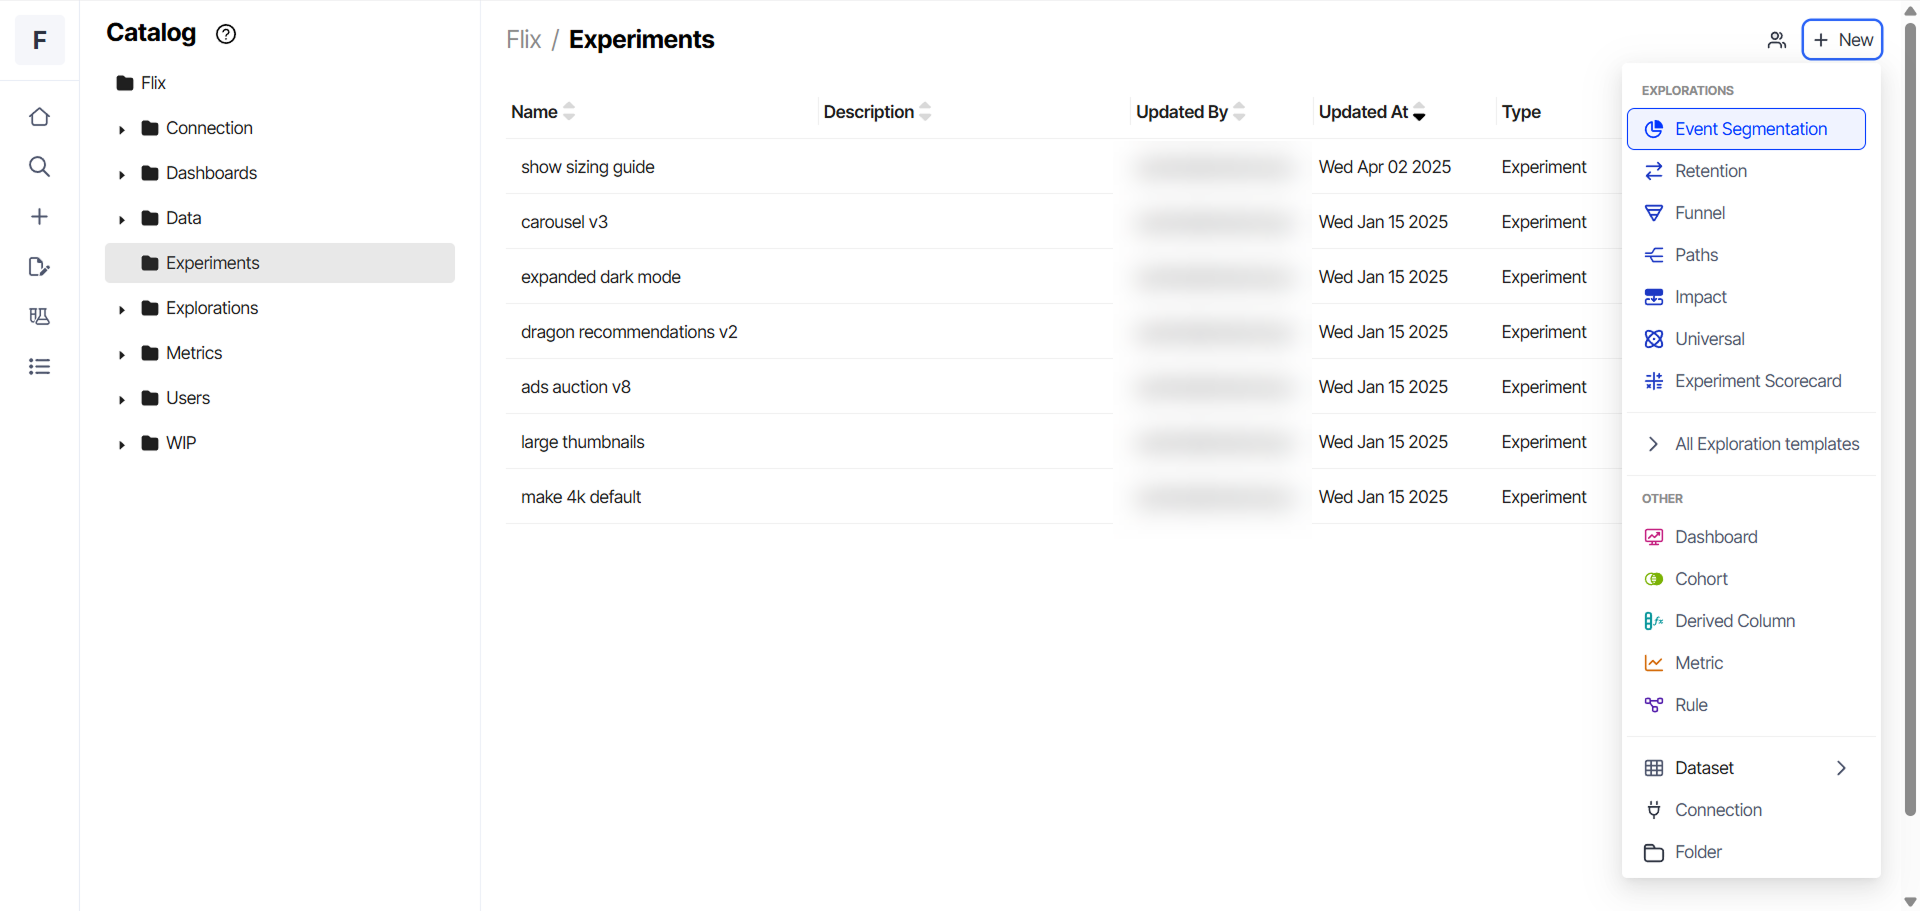The image size is (1920, 911).
Task: Click the plus icon in left sidebar
Action: click(39, 217)
